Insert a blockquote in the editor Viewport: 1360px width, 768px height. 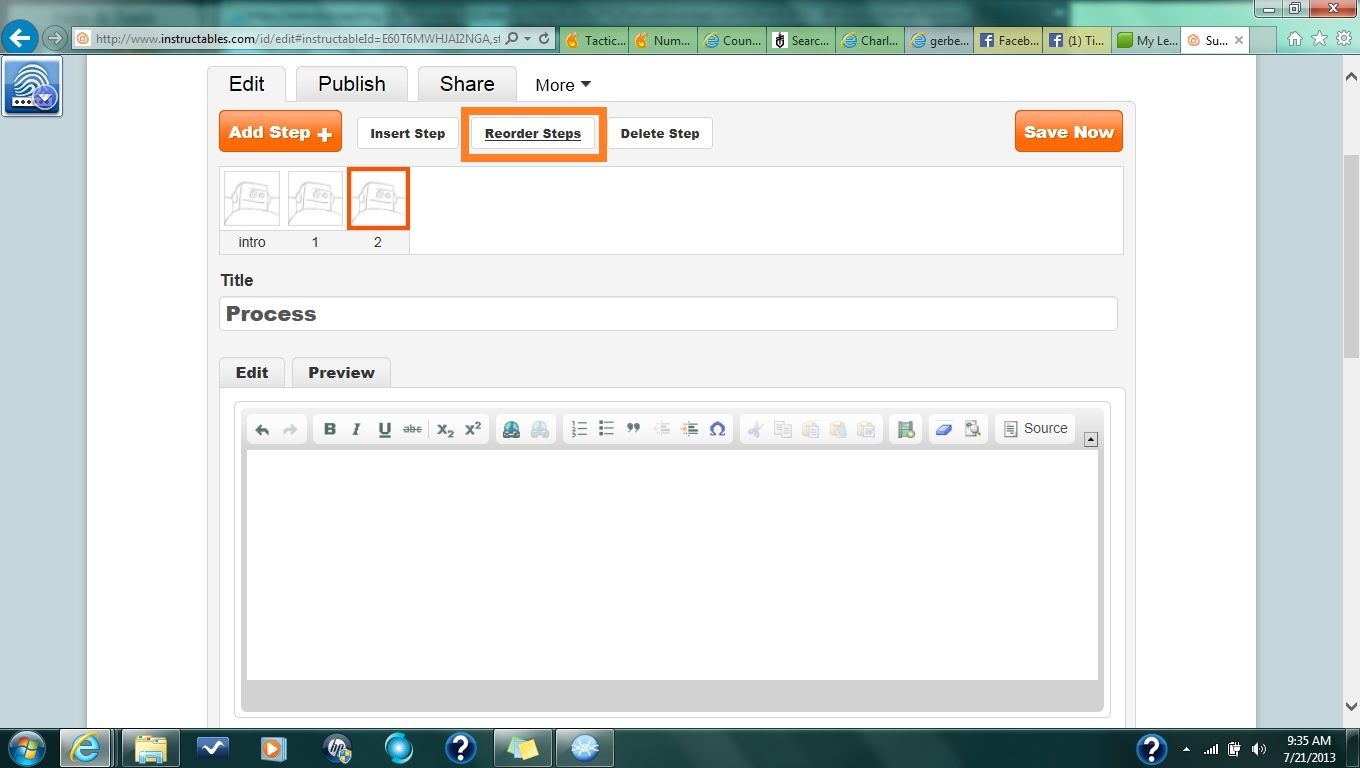633,429
